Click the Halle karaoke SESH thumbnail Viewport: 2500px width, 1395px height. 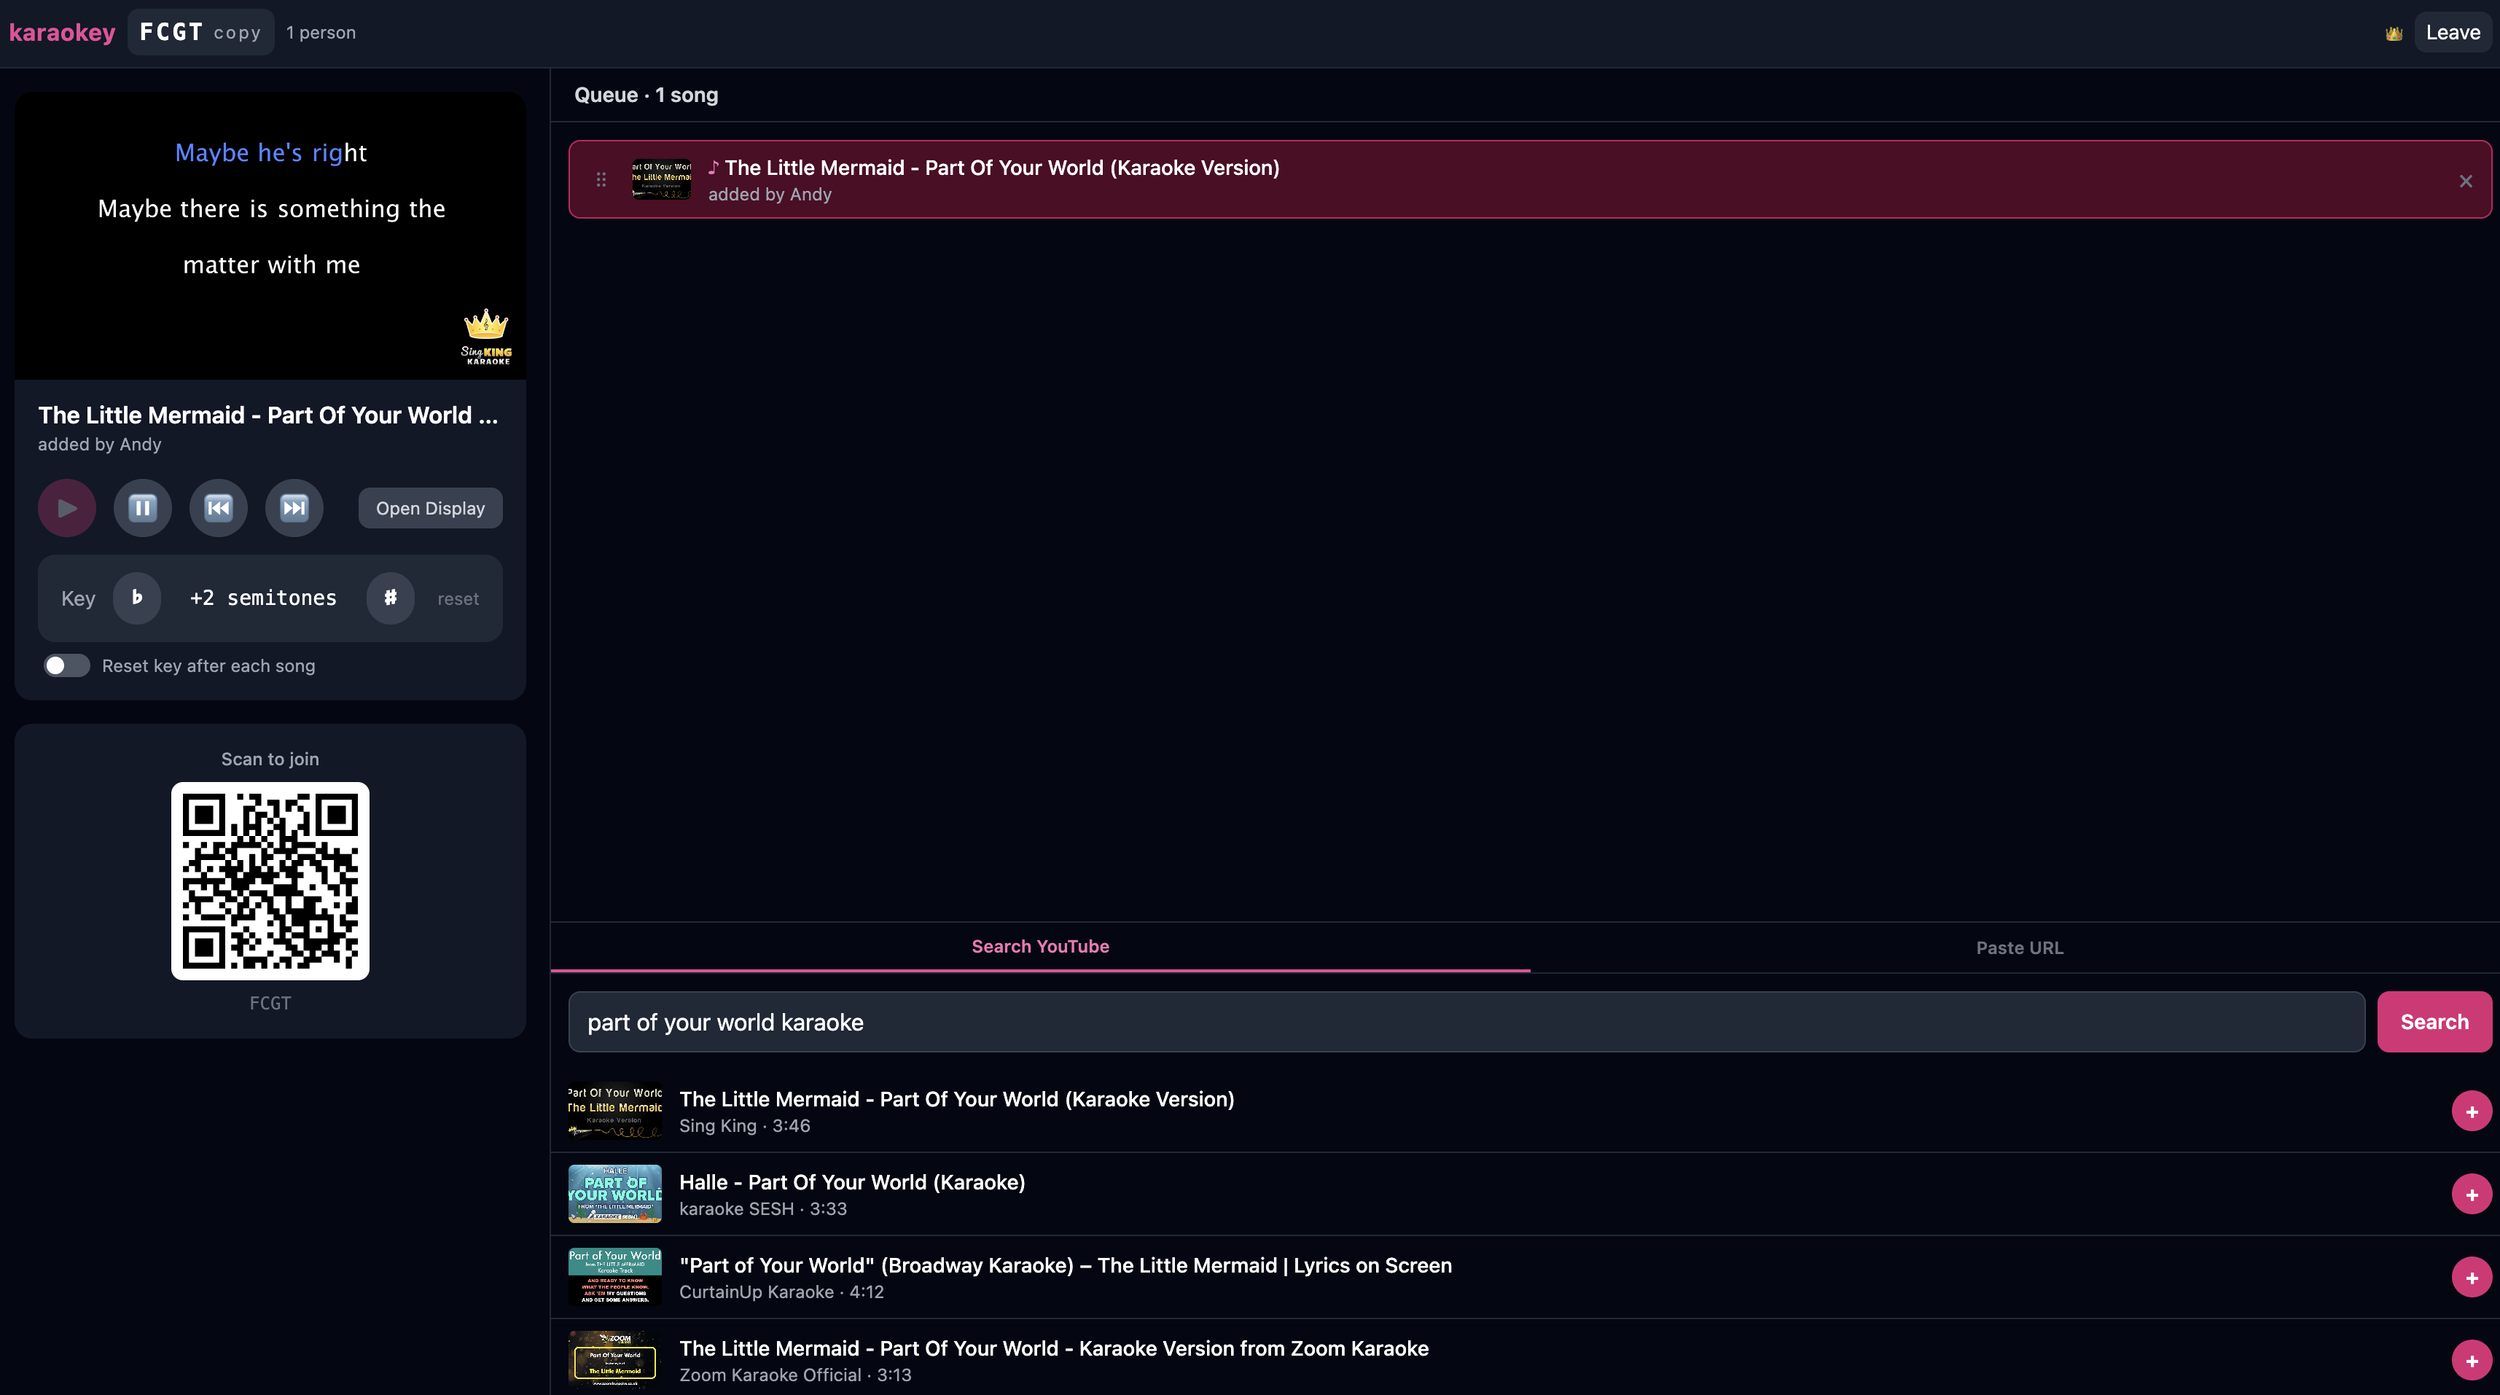coord(615,1195)
